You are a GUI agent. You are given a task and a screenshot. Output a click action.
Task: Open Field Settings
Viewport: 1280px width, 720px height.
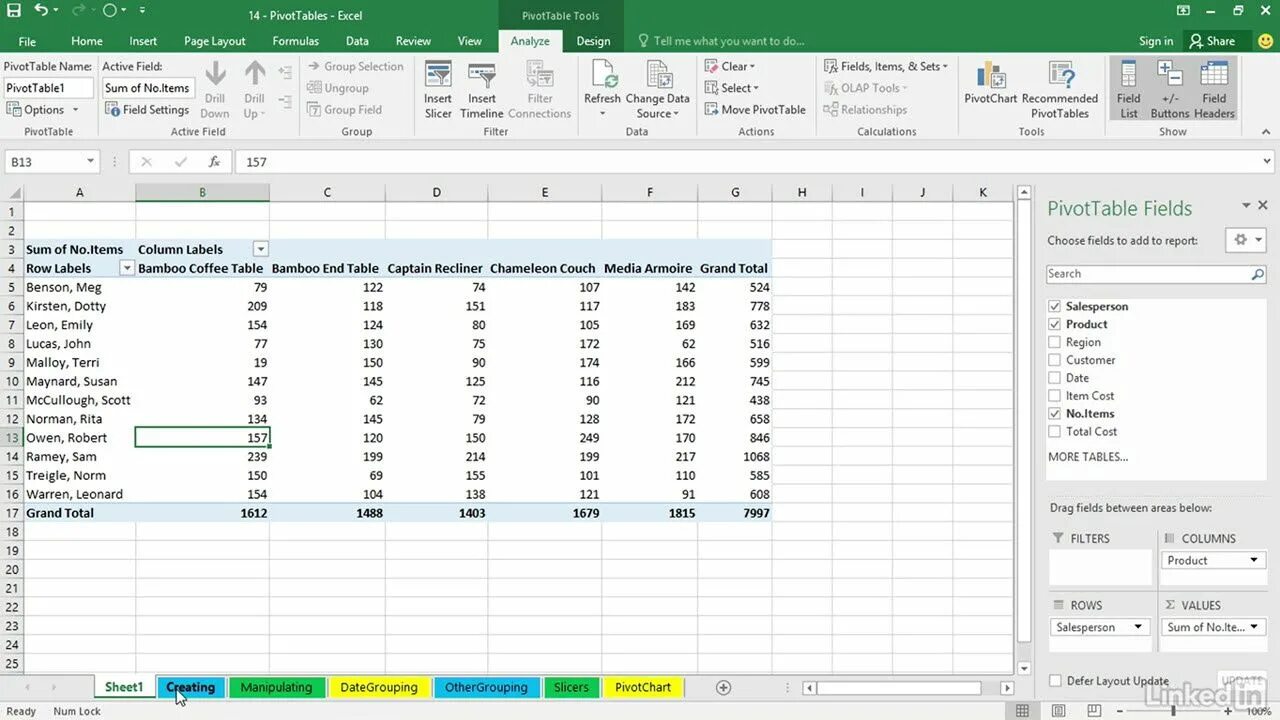click(x=147, y=110)
